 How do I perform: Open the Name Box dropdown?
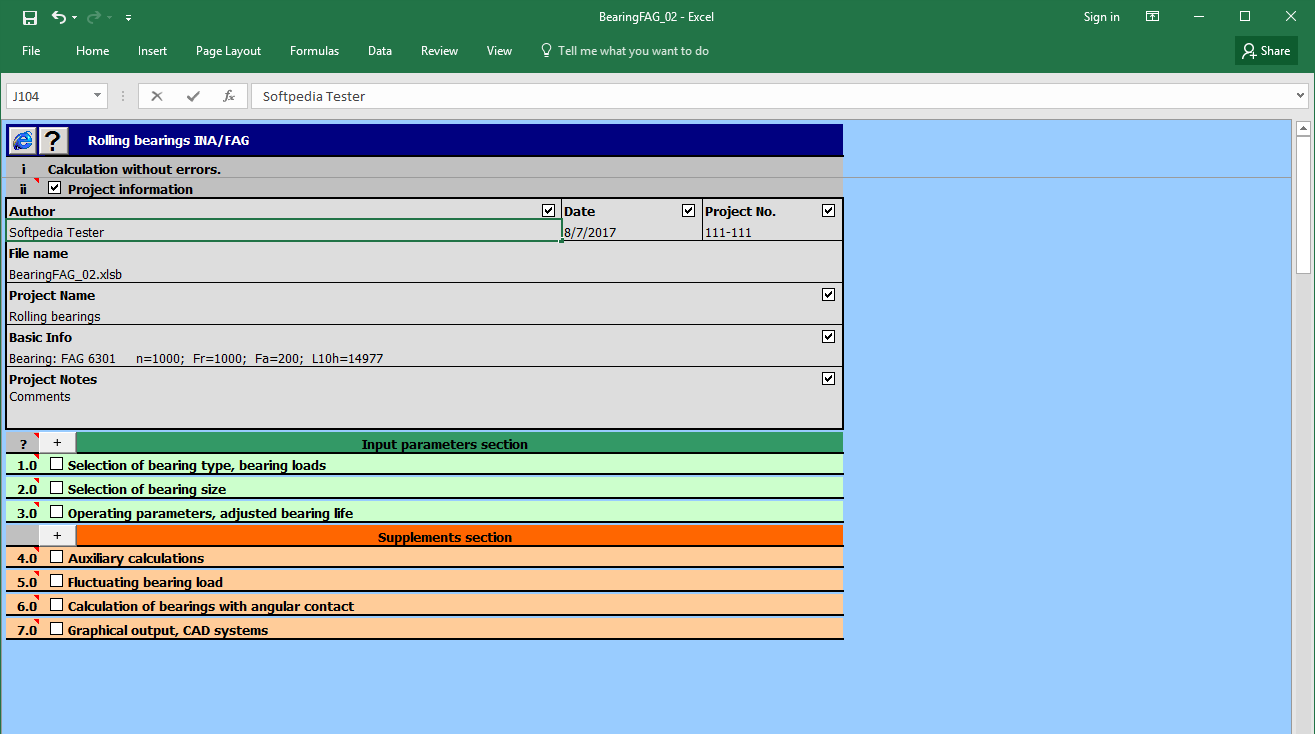tap(98, 96)
